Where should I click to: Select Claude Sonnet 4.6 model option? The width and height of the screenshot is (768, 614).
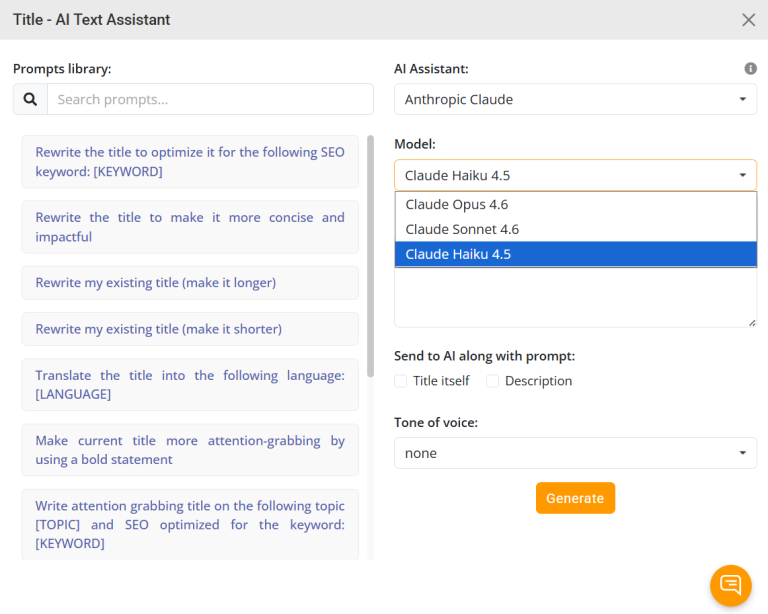[462, 229]
